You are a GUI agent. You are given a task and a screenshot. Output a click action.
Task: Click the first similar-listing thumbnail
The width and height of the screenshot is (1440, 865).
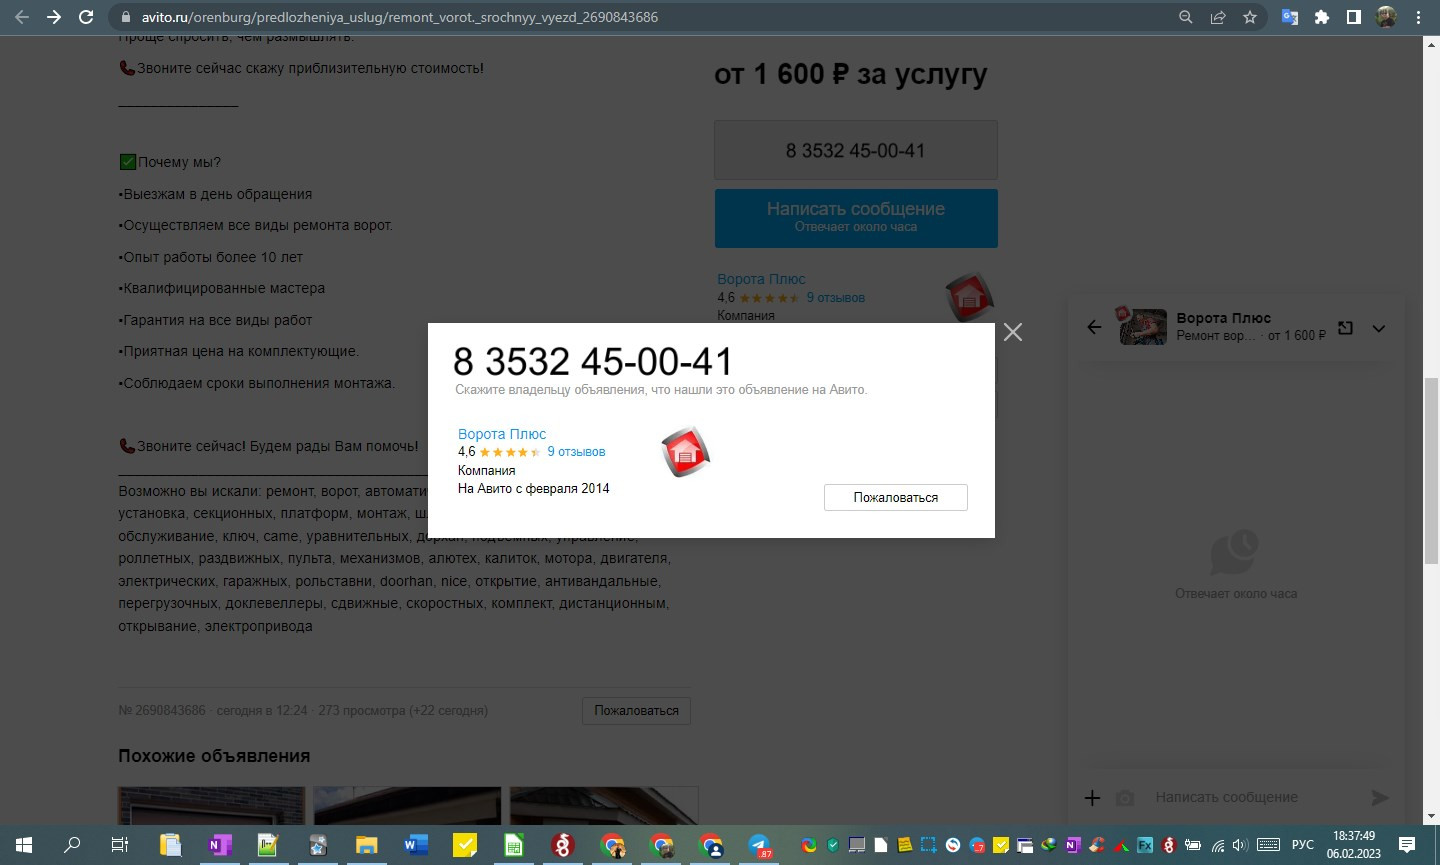point(212,805)
